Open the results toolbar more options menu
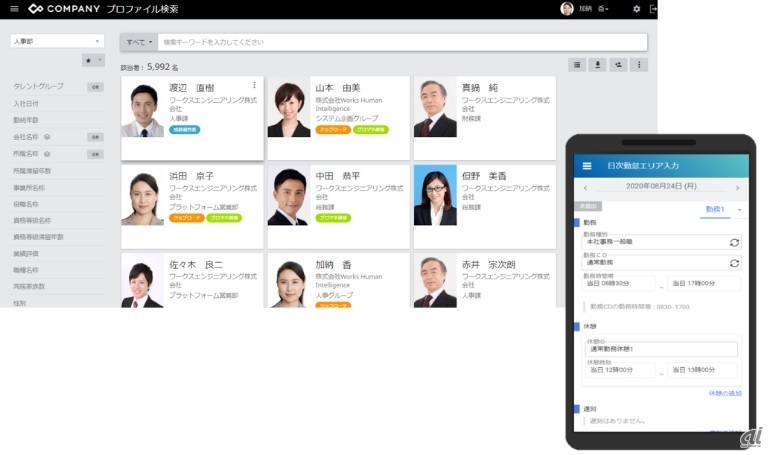 [639, 65]
